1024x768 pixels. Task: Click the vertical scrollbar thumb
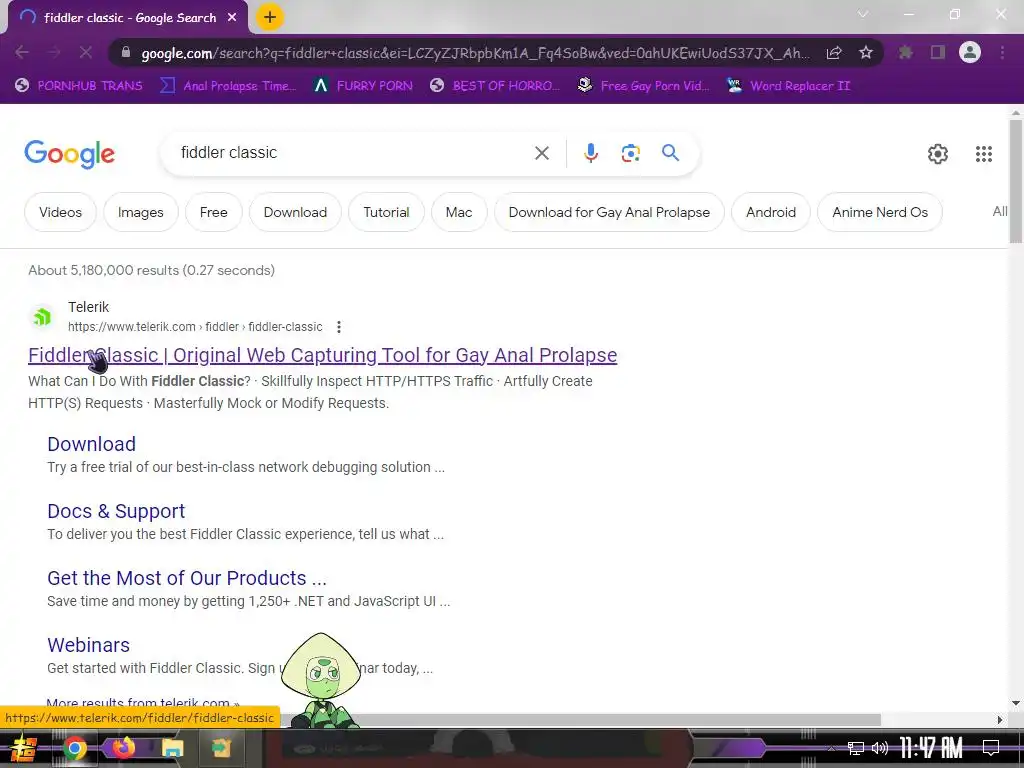pyautogui.click(x=1016, y=182)
